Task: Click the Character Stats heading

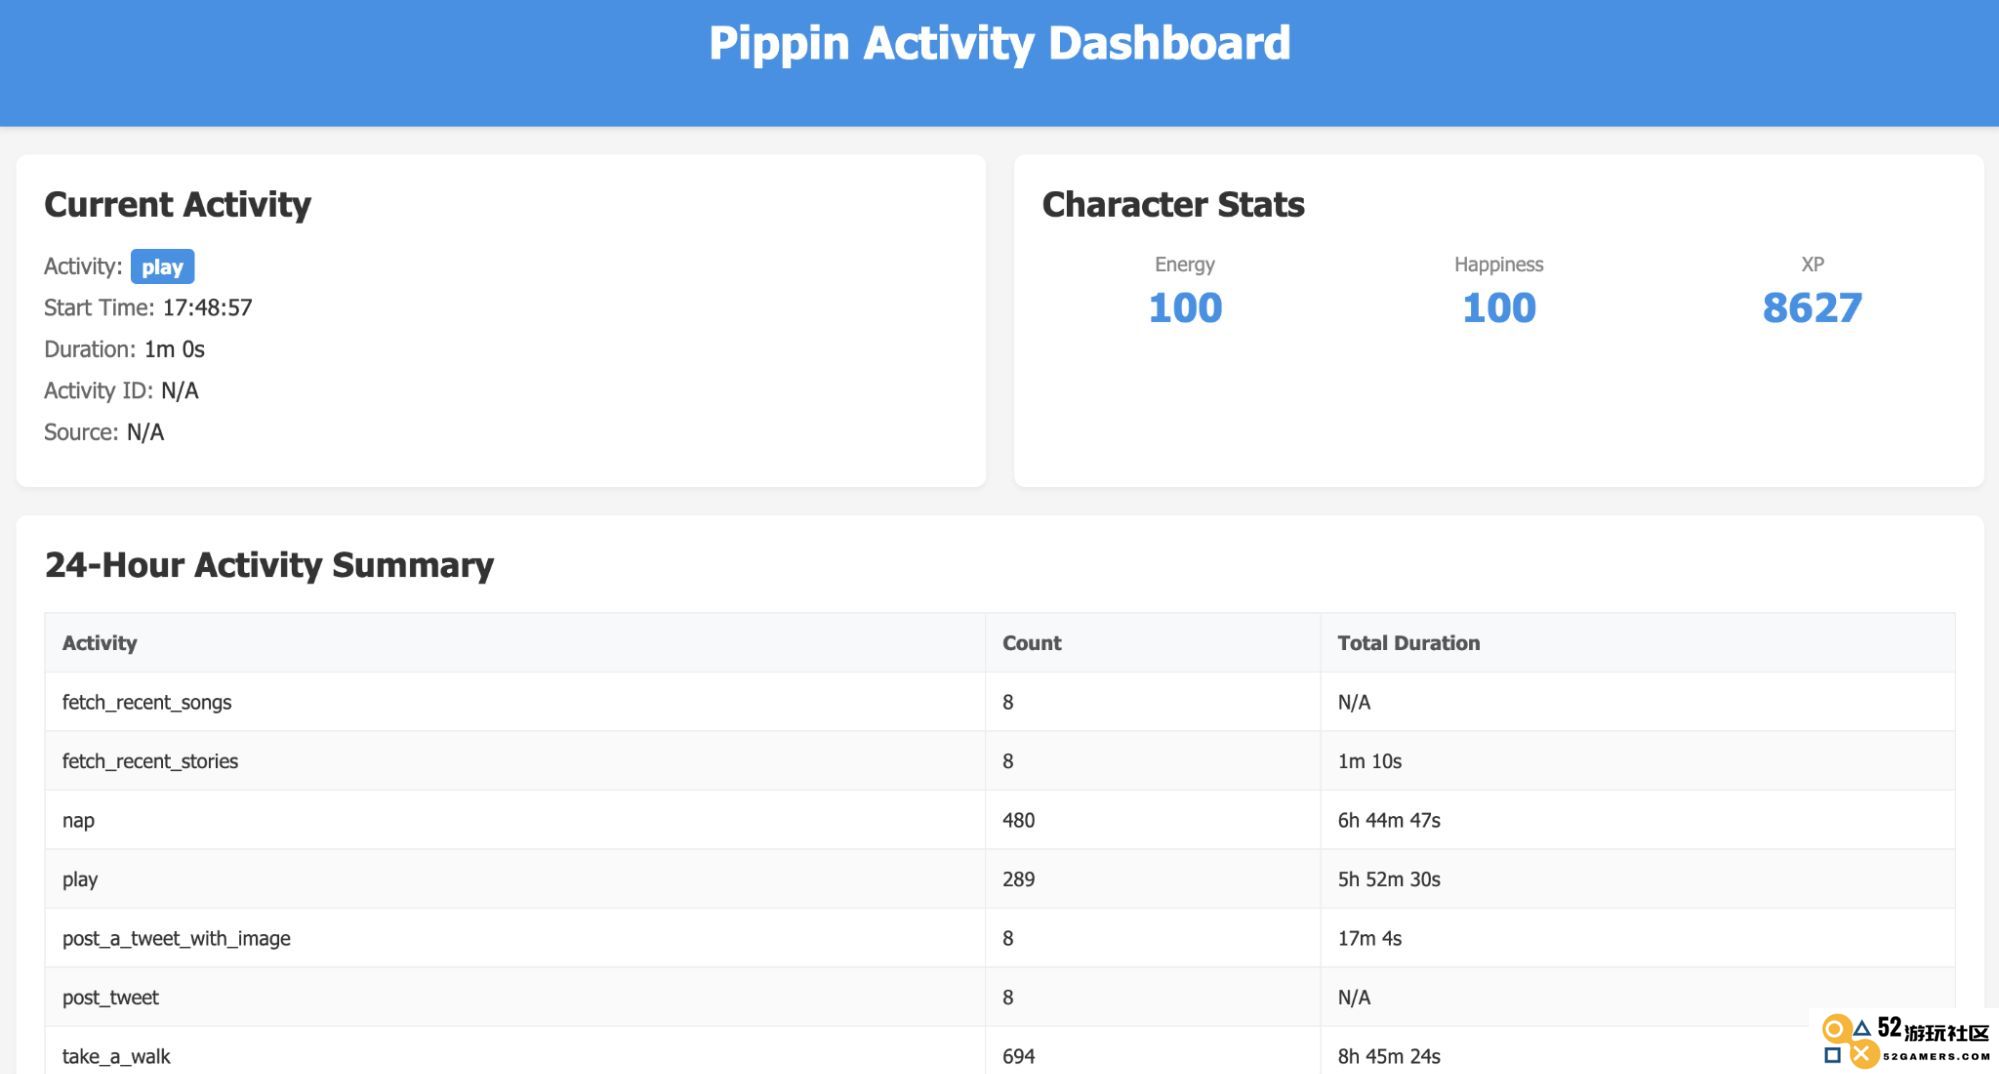Action: click(x=1173, y=205)
